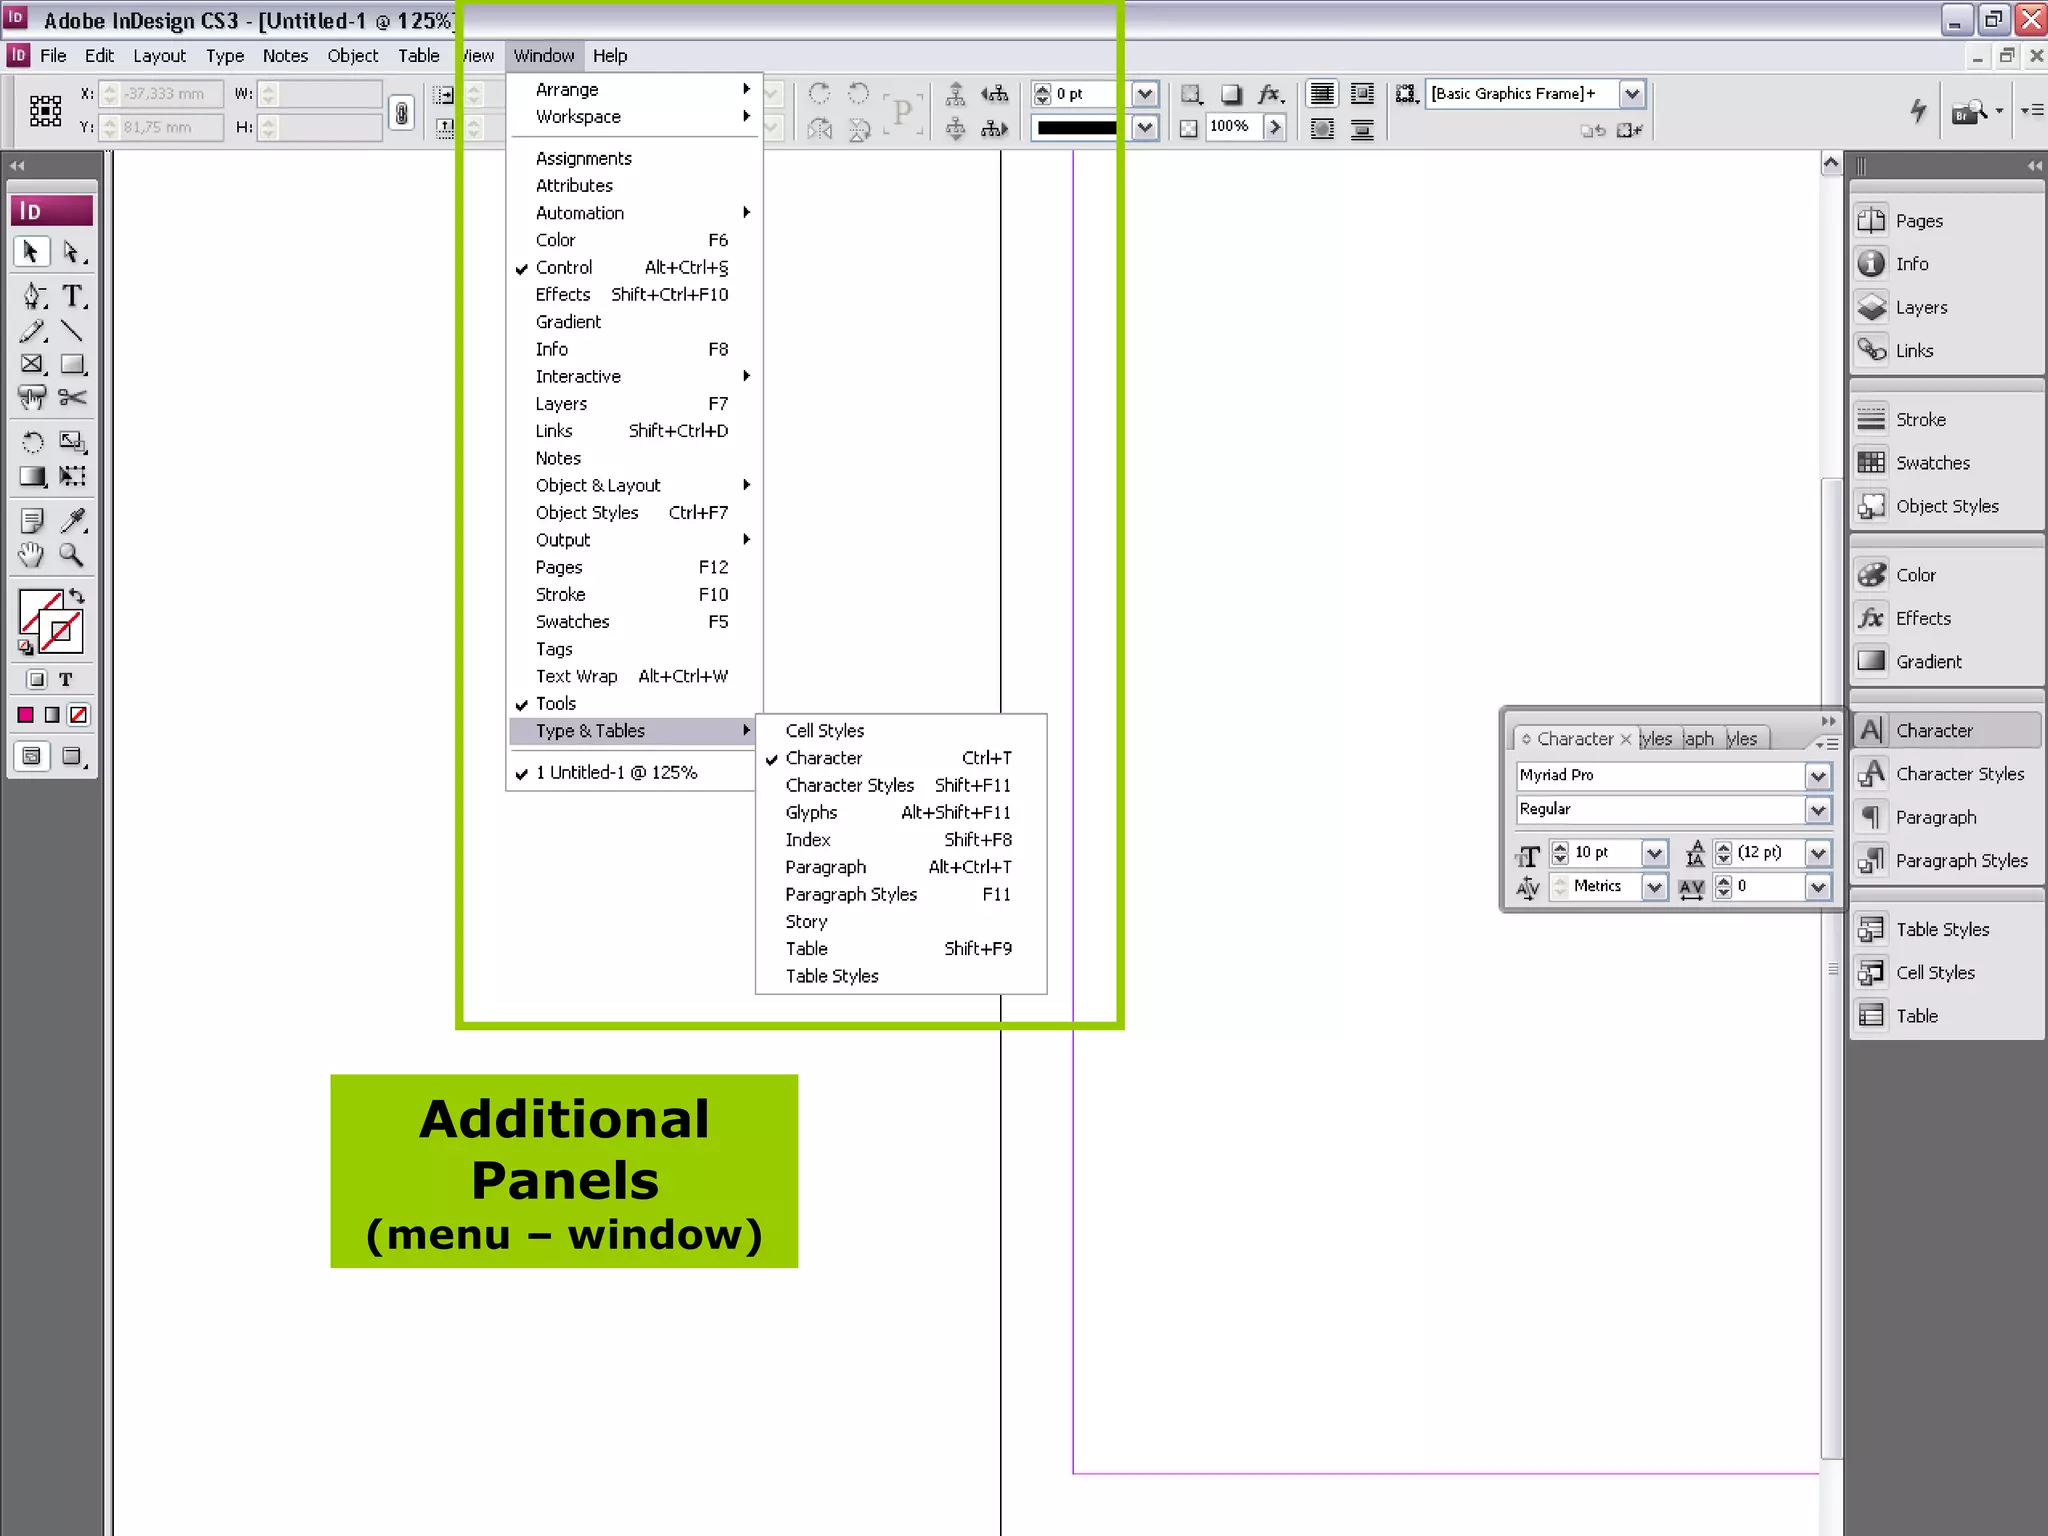Open the 10 pt font size dropdown
This screenshot has height=1536, width=2048.
tap(1655, 853)
